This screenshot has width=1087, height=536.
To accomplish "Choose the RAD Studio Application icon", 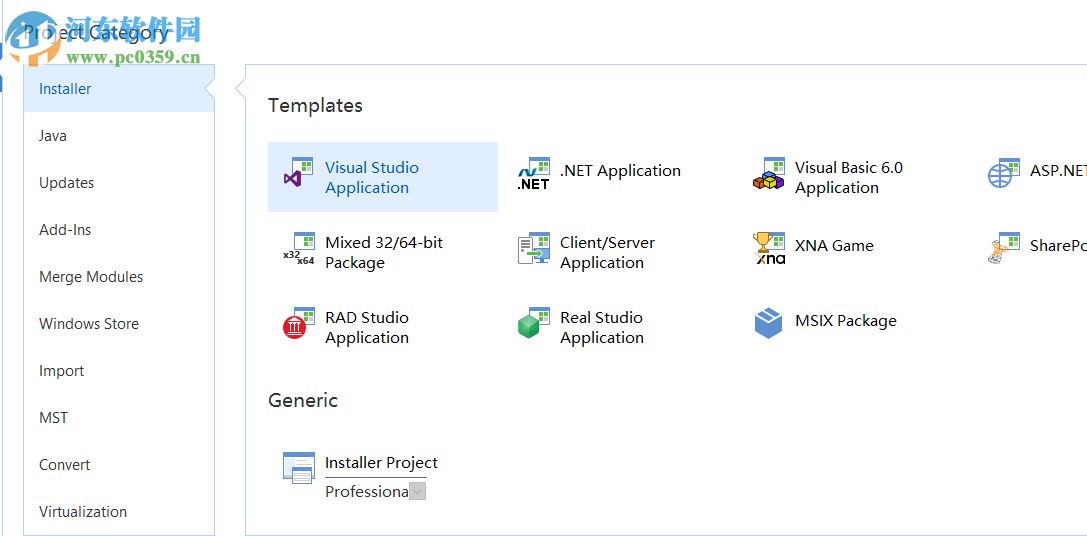I will pyautogui.click(x=299, y=323).
